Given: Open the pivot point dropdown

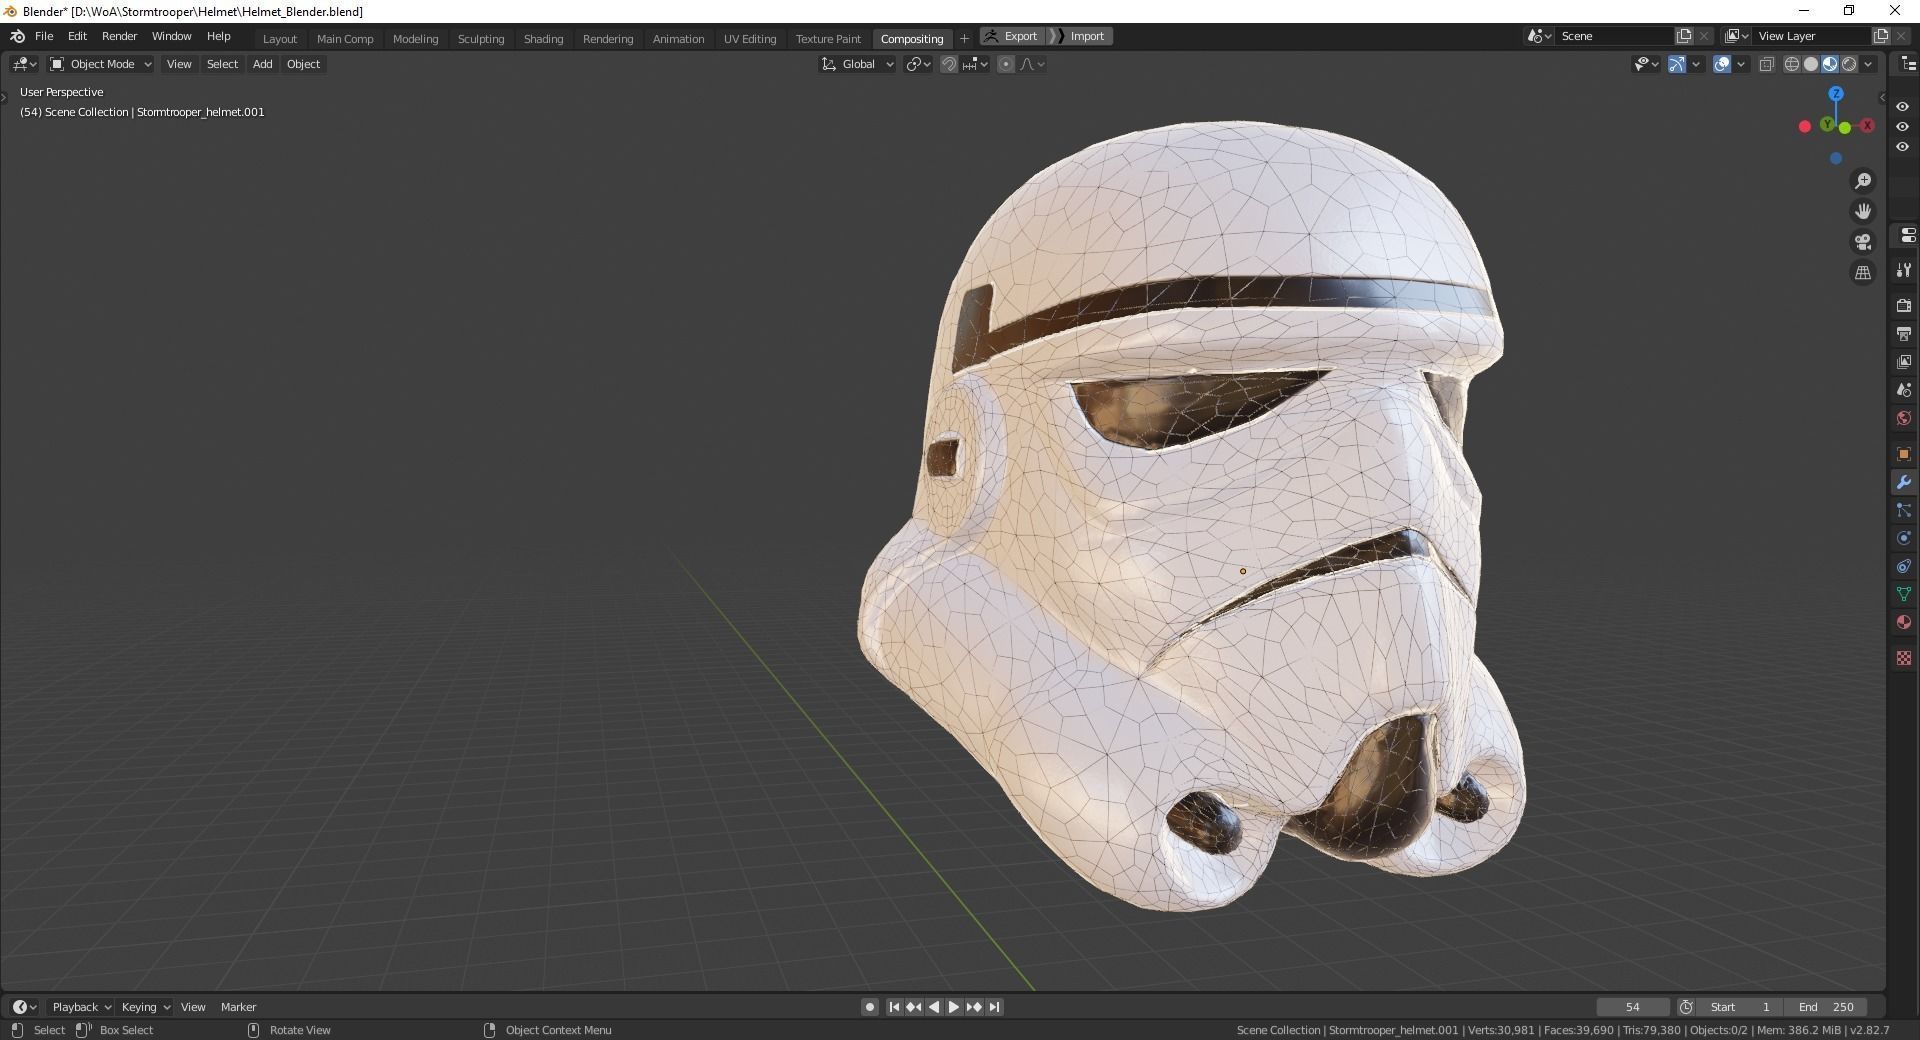Looking at the screenshot, I should [918, 64].
